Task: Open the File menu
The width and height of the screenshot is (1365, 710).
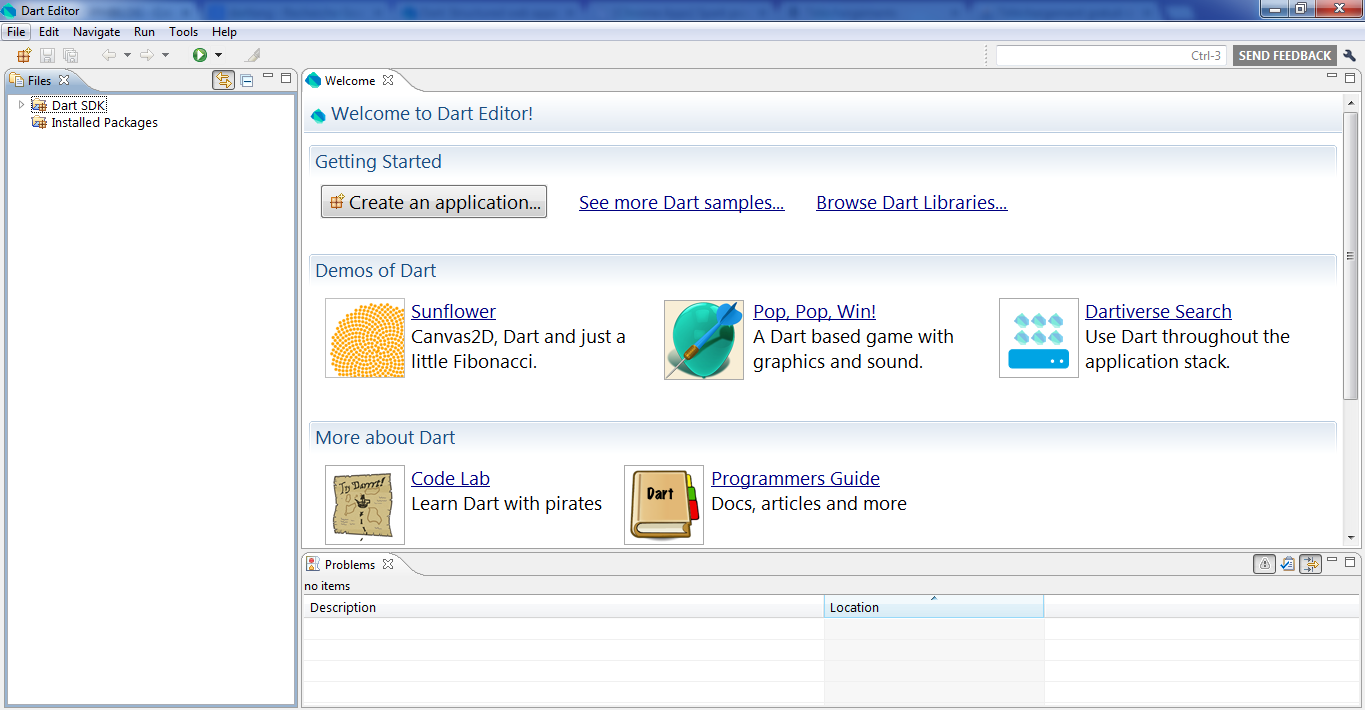Action: (x=16, y=32)
